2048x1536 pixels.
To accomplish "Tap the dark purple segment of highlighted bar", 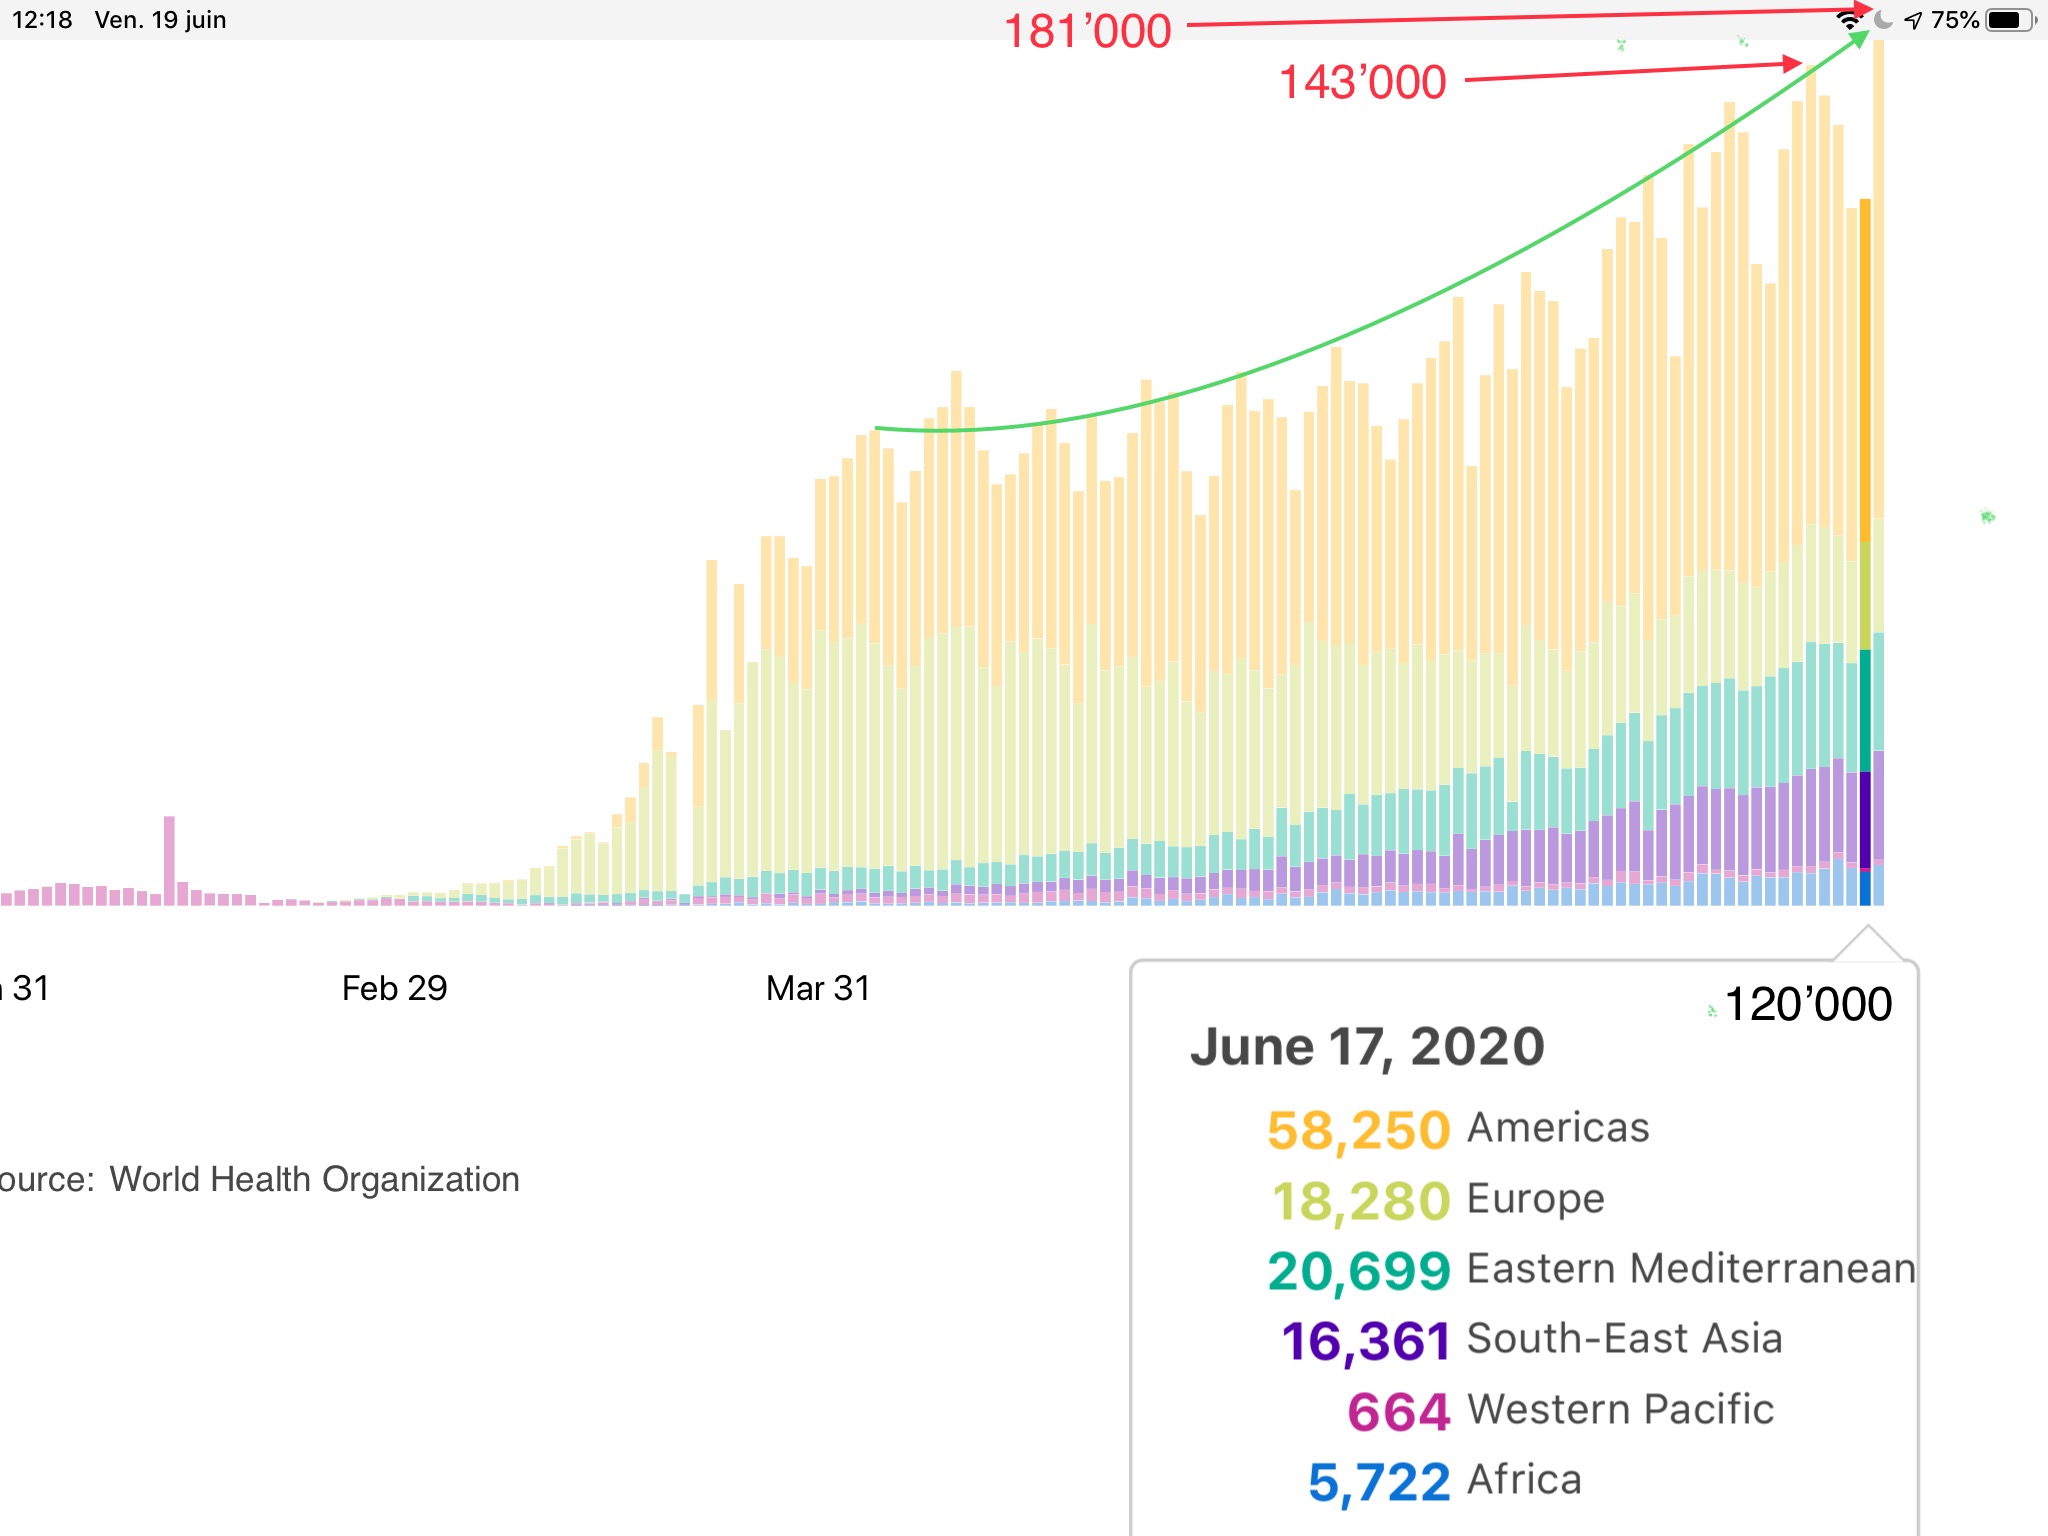I will (1865, 819).
